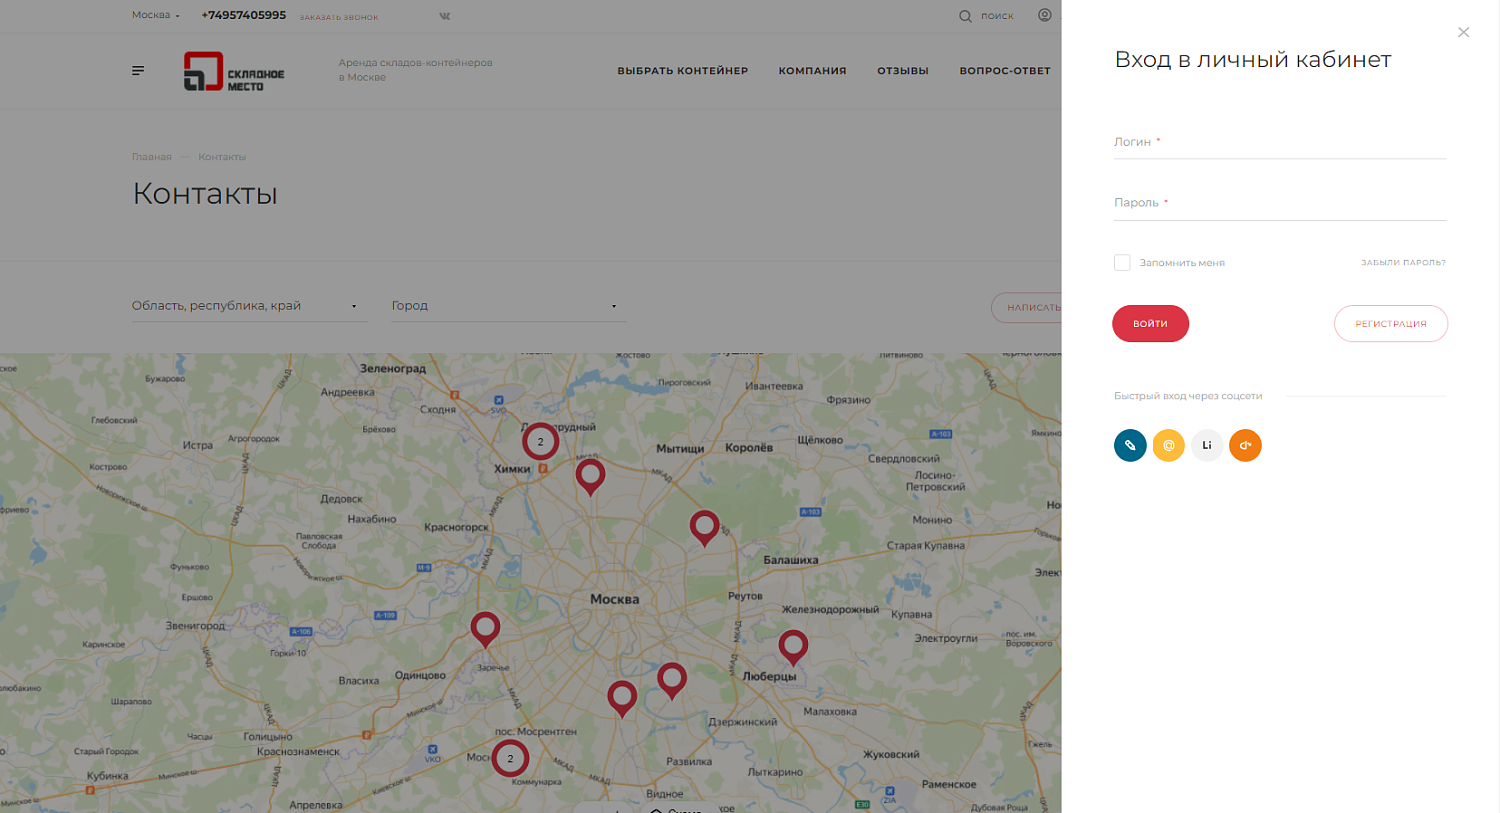The width and height of the screenshot is (1500, 813).
Task: Go to the Отзывы menu item
Action: [902, 71]
